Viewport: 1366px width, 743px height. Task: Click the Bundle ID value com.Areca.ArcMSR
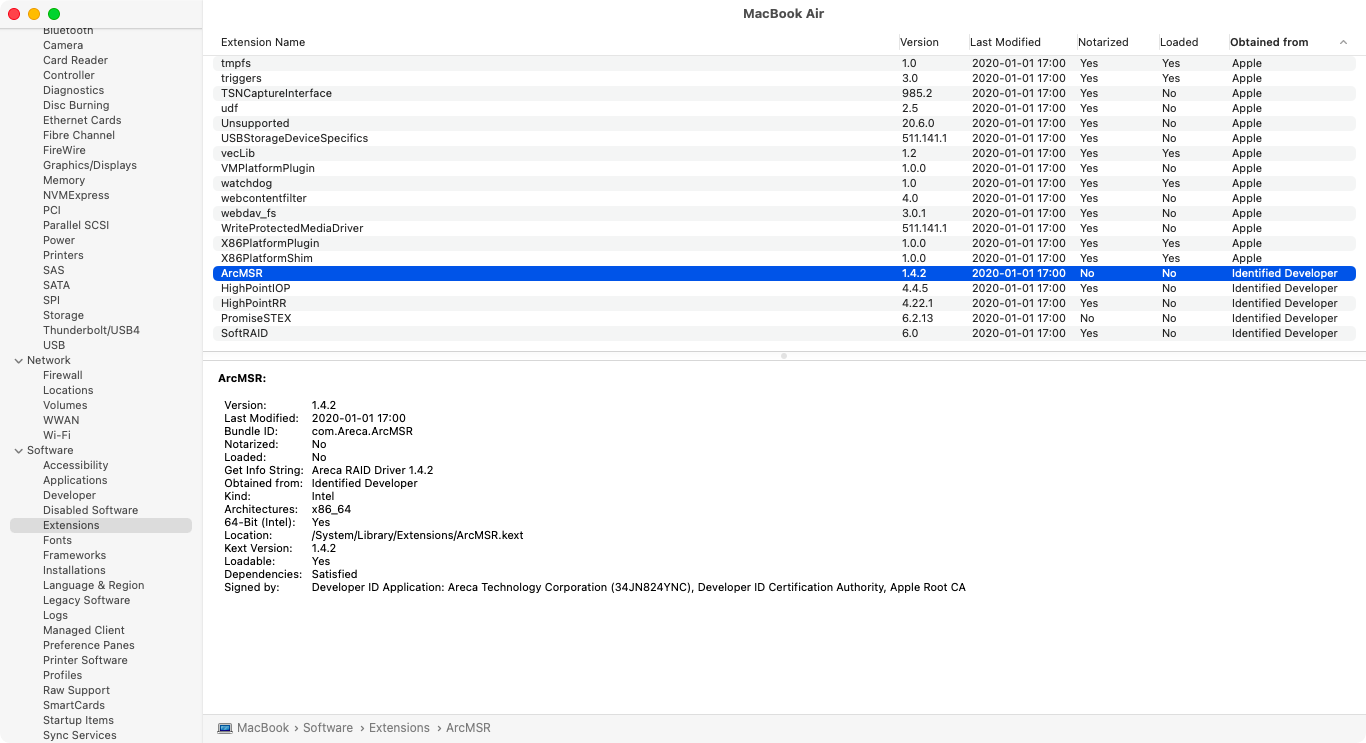(x=362, y=431)
